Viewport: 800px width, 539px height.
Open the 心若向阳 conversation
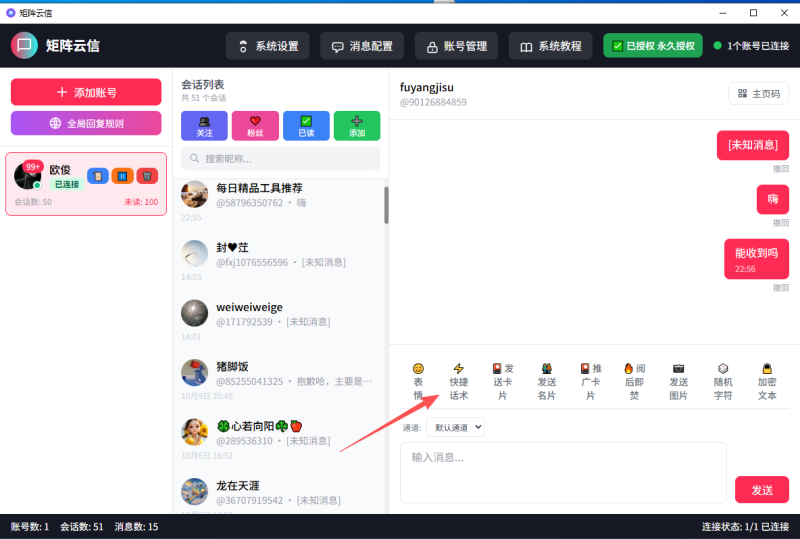[281, 440]
